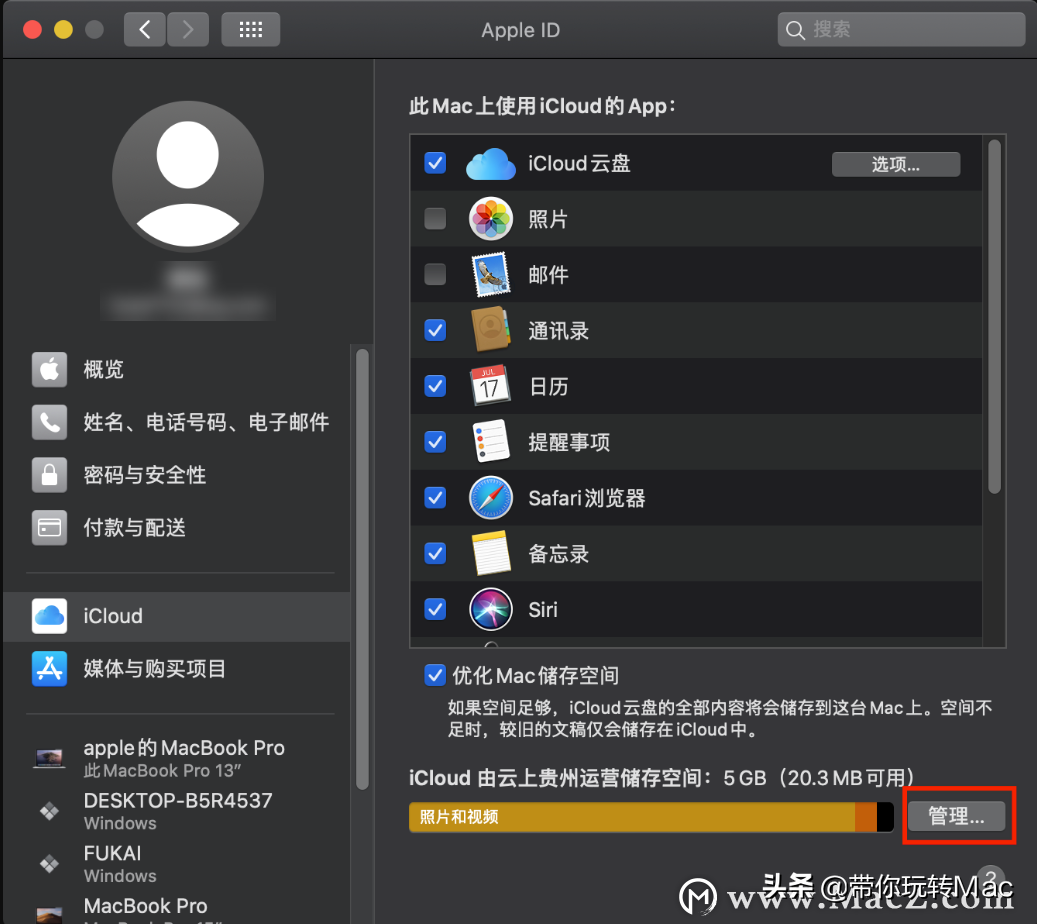Click the Photos app icon
This screenshot has width=1037, height=924.
491,218
